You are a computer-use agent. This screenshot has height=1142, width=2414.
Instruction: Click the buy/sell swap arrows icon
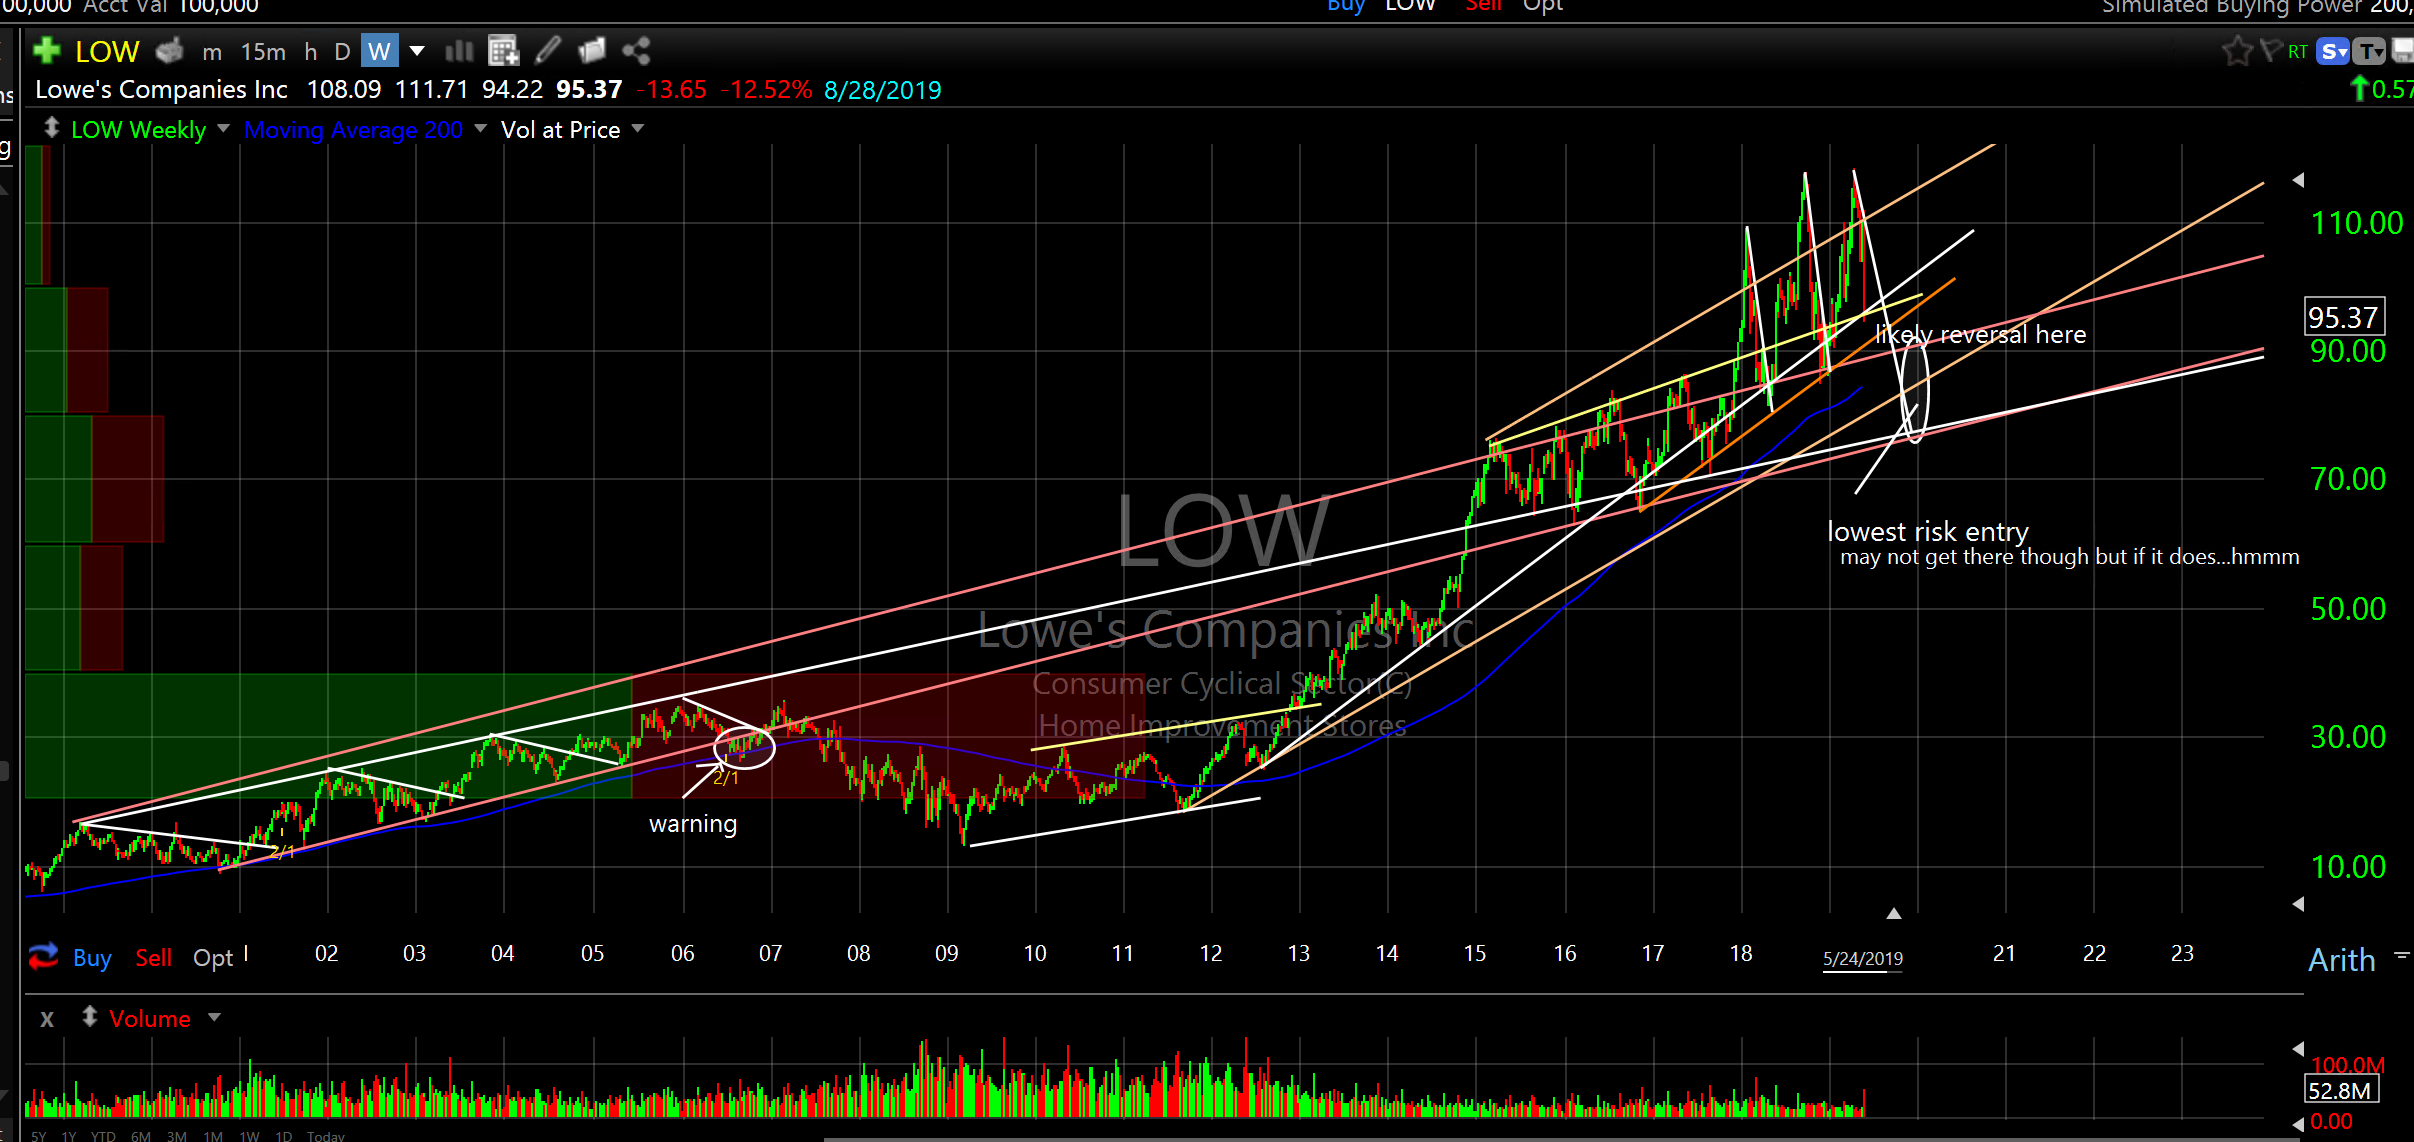point(43,957)
